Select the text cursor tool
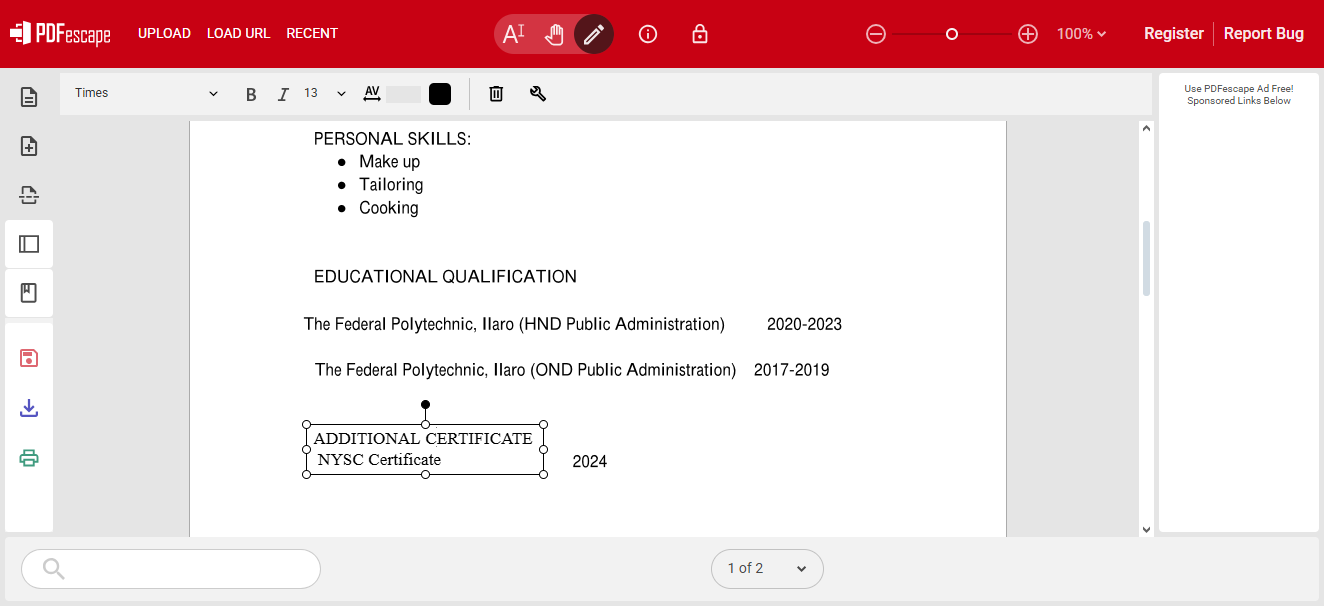The height and width of the screenshot is (606, 1324). click(x=514, y=34)
